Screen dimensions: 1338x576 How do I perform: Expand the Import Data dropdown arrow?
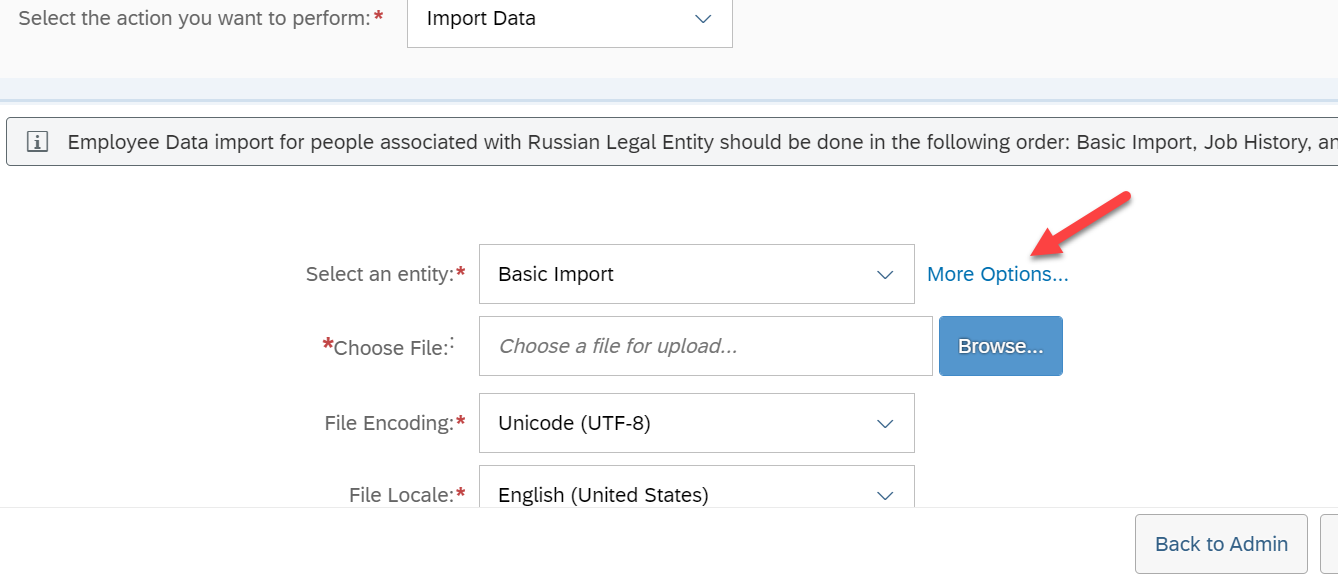pyautogui.click(x=703, y=19)
